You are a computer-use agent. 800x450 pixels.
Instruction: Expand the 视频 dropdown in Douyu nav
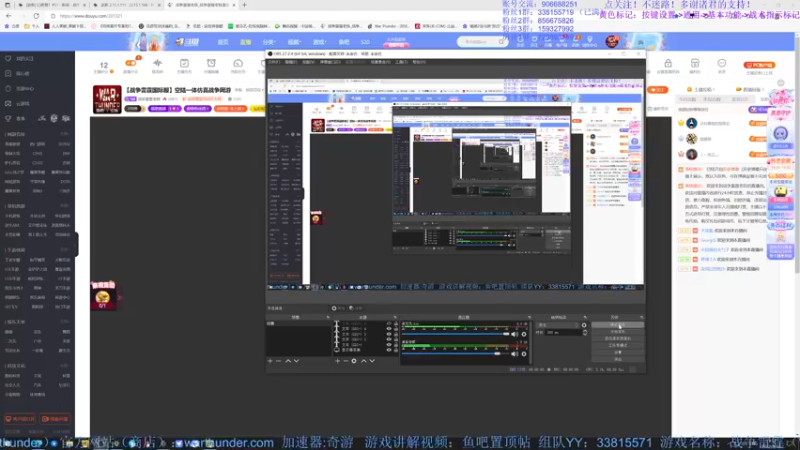[x=294, y=42]
